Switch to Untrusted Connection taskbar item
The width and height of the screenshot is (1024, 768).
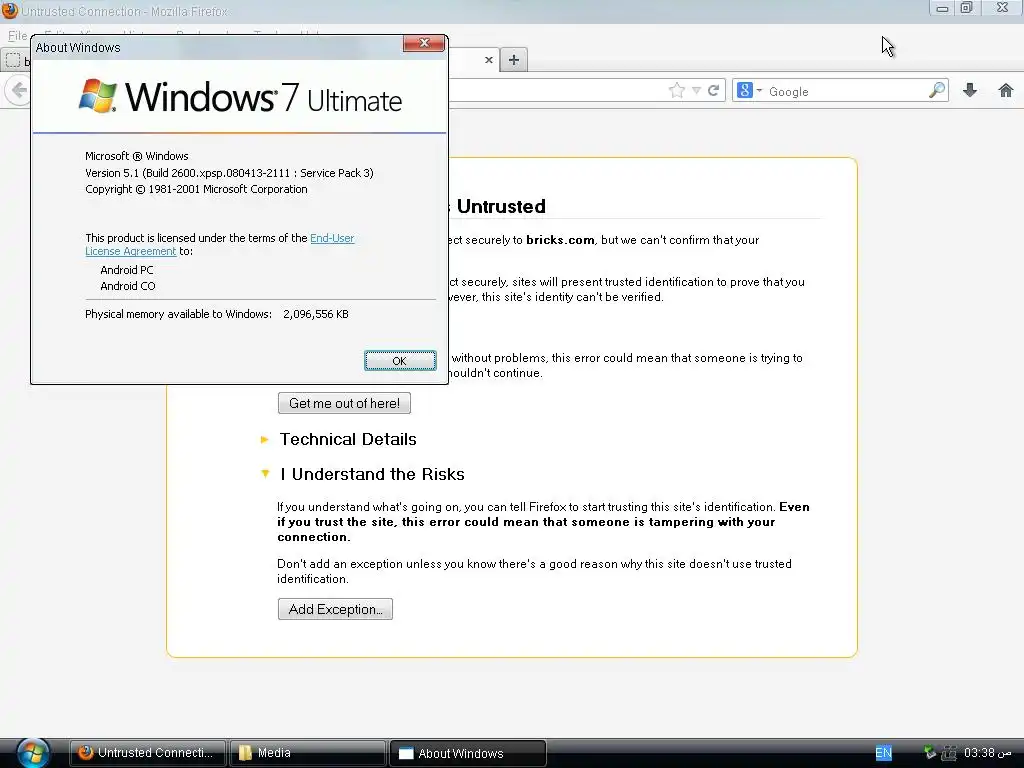tap(148, 753)
